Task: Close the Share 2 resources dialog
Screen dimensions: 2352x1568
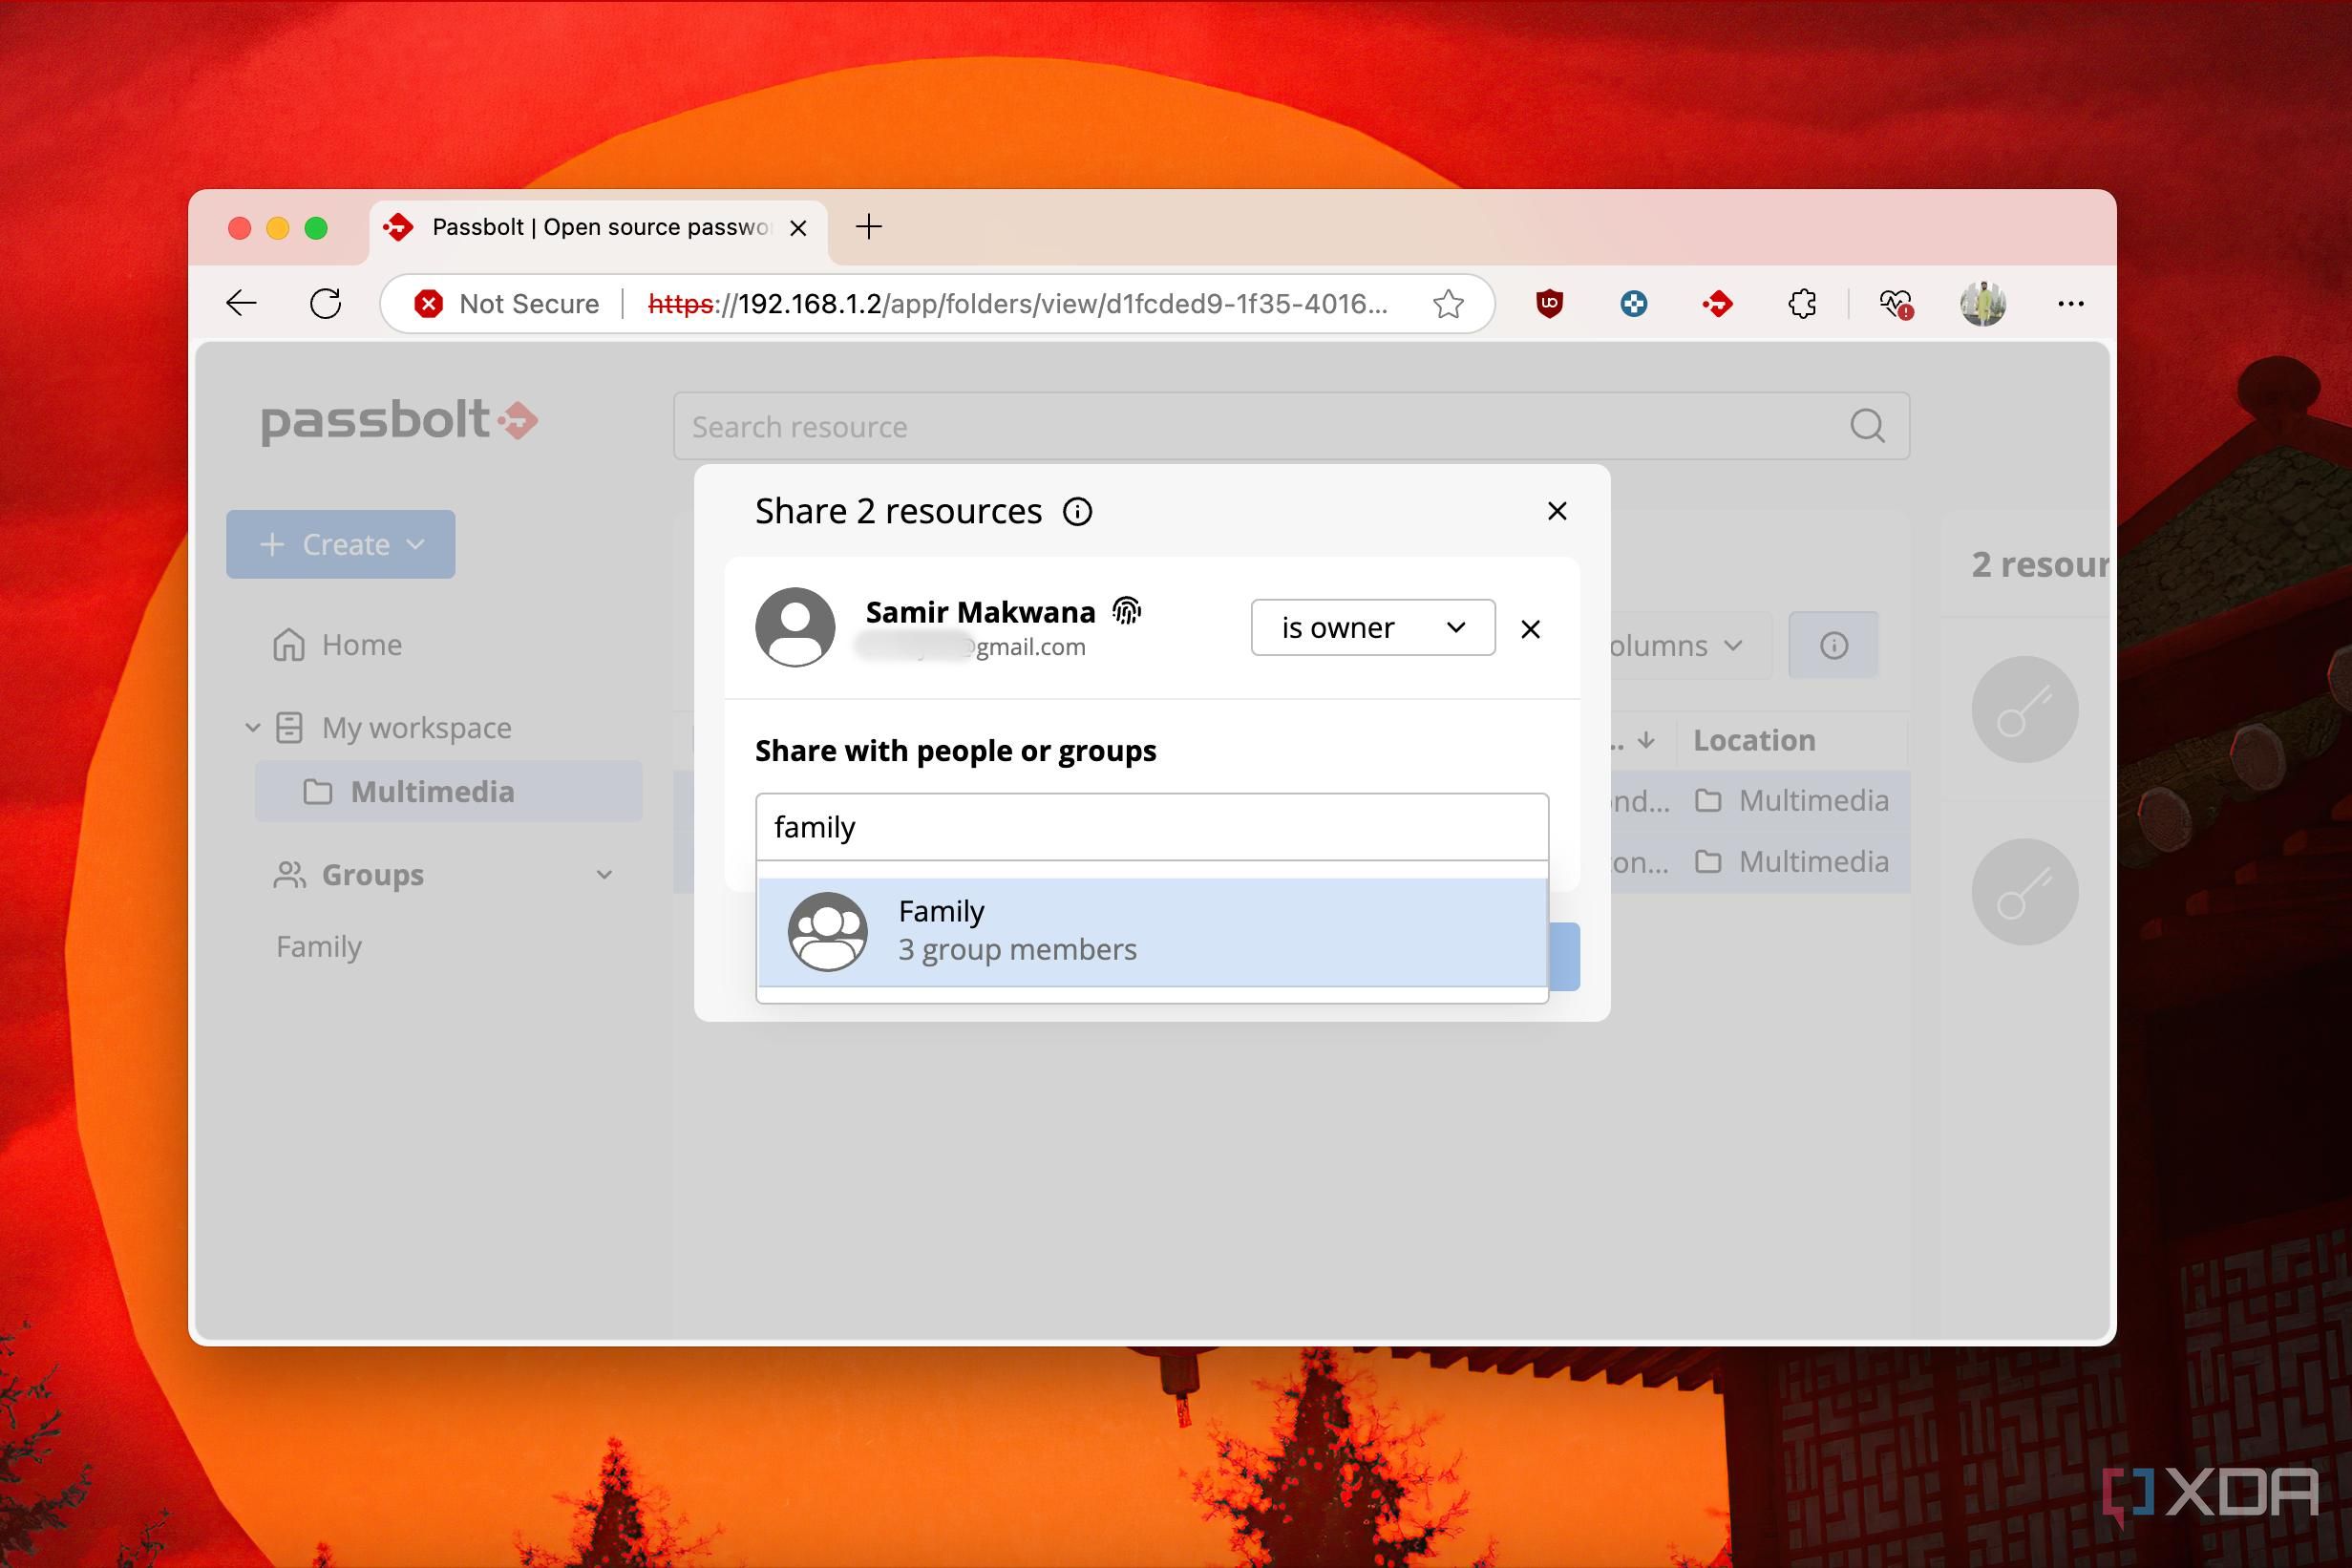Action: (x=1557, y=511)
